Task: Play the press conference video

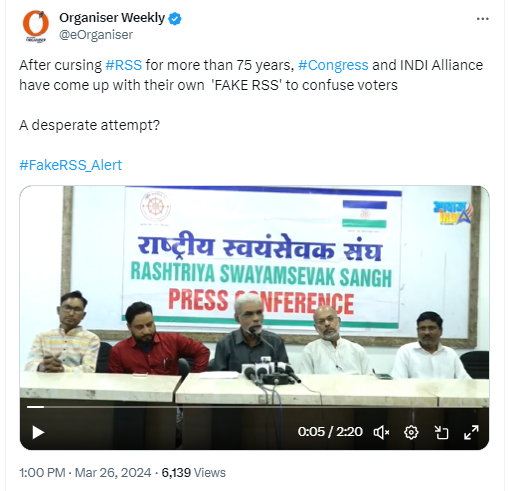Action: [38, 432]
